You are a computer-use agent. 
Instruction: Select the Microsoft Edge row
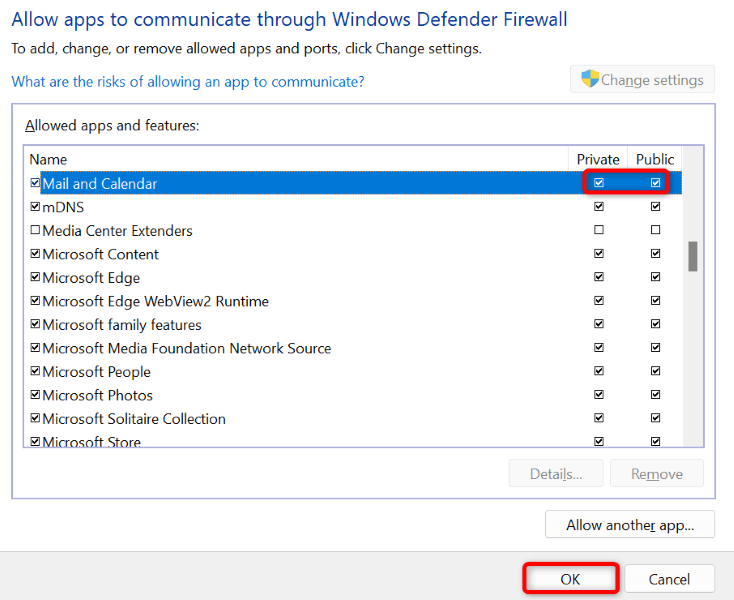click(353, 277)
